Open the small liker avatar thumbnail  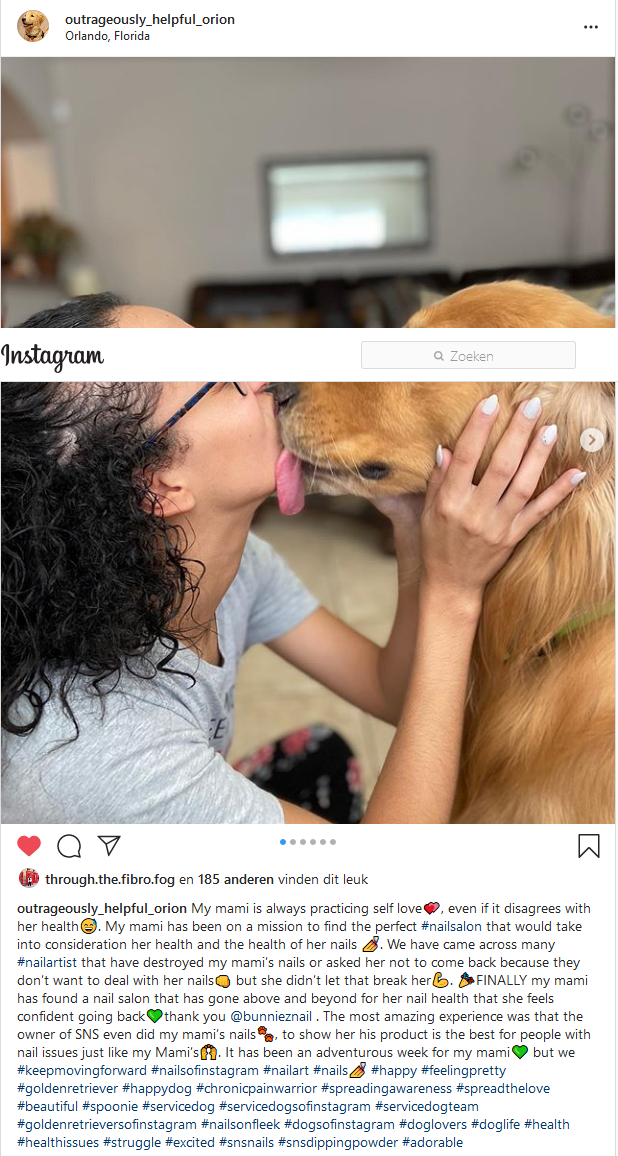coord(29,878)
